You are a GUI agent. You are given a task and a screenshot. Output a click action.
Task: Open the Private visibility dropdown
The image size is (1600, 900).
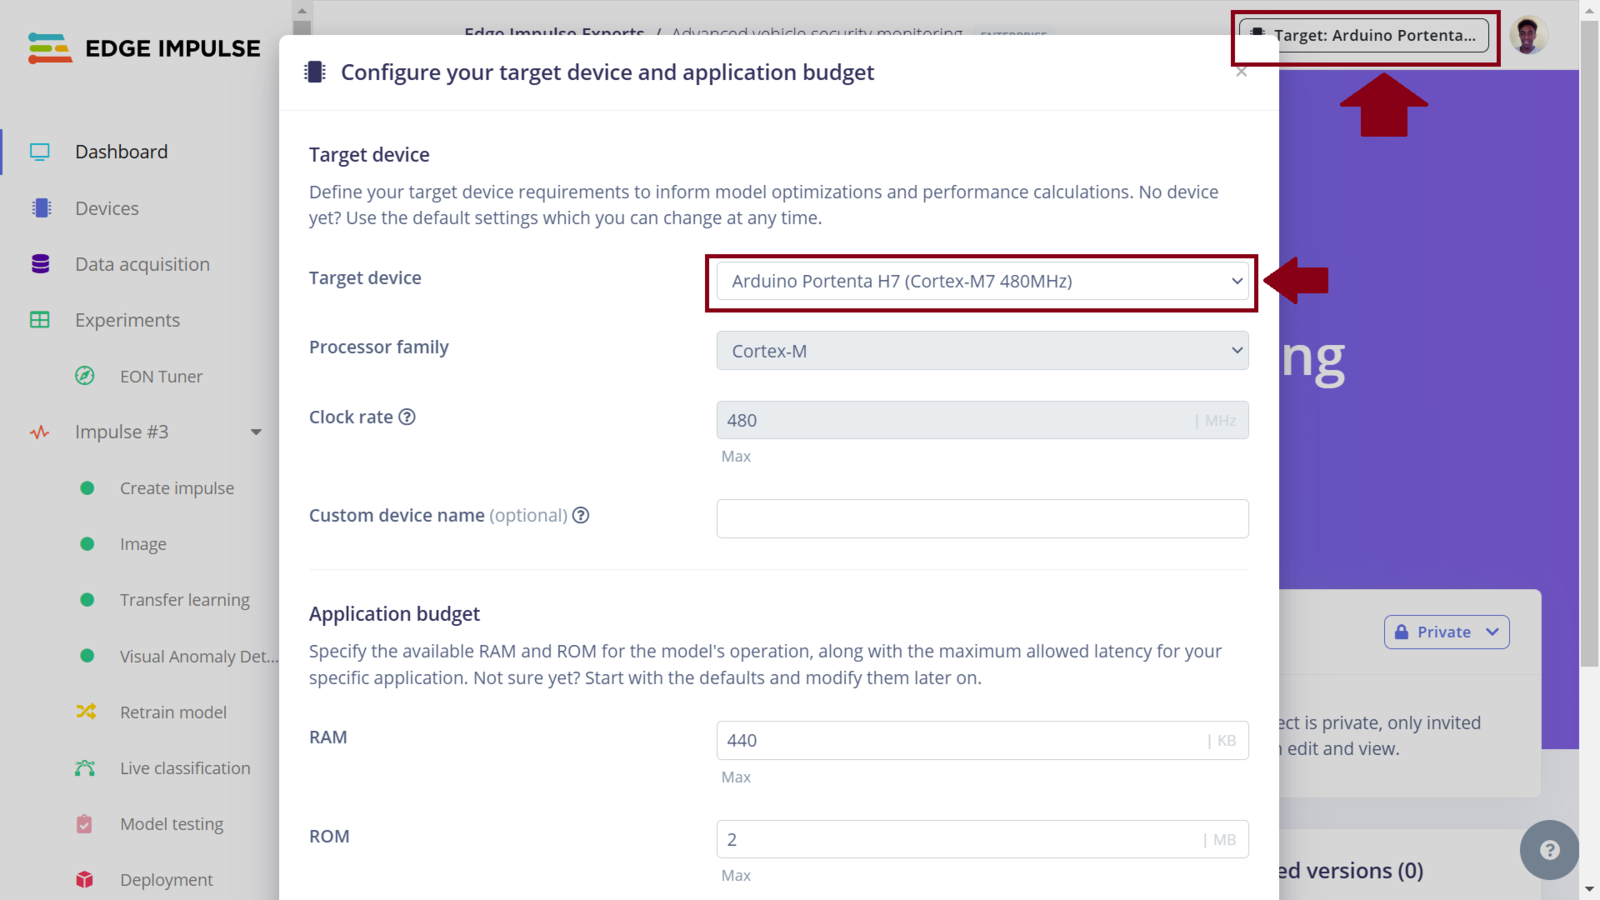point(1446,632)
